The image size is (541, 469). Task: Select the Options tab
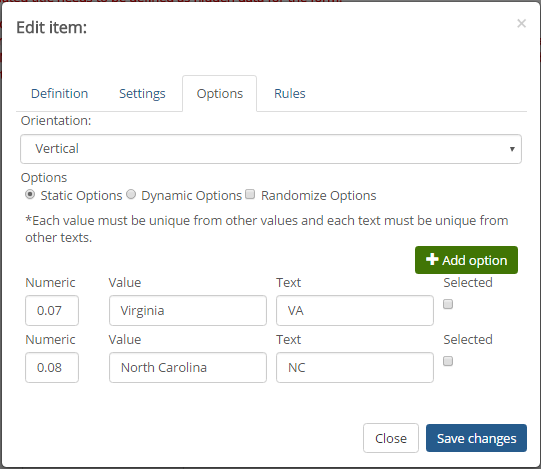(219, 94)
